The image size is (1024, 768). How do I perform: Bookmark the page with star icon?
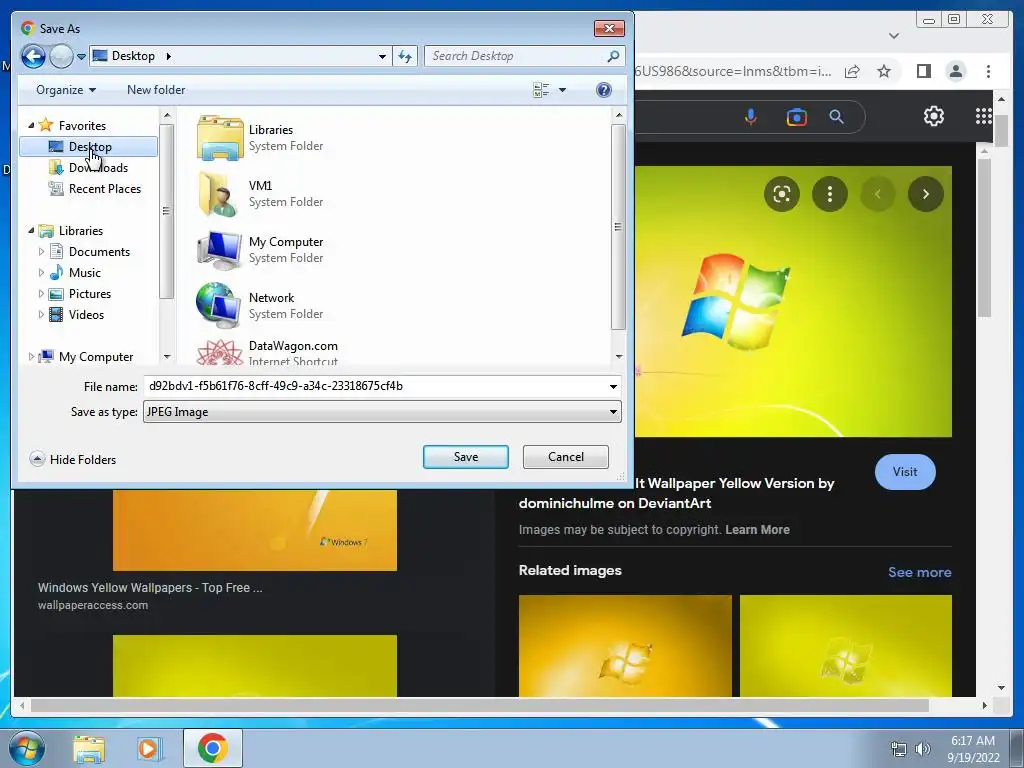[884, 71]
